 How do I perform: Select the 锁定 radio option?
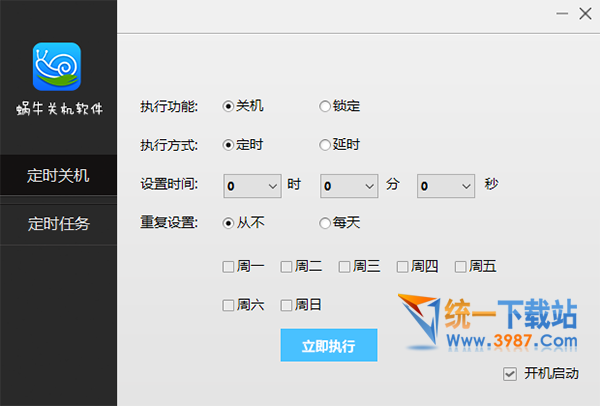(x=324, y=106)
